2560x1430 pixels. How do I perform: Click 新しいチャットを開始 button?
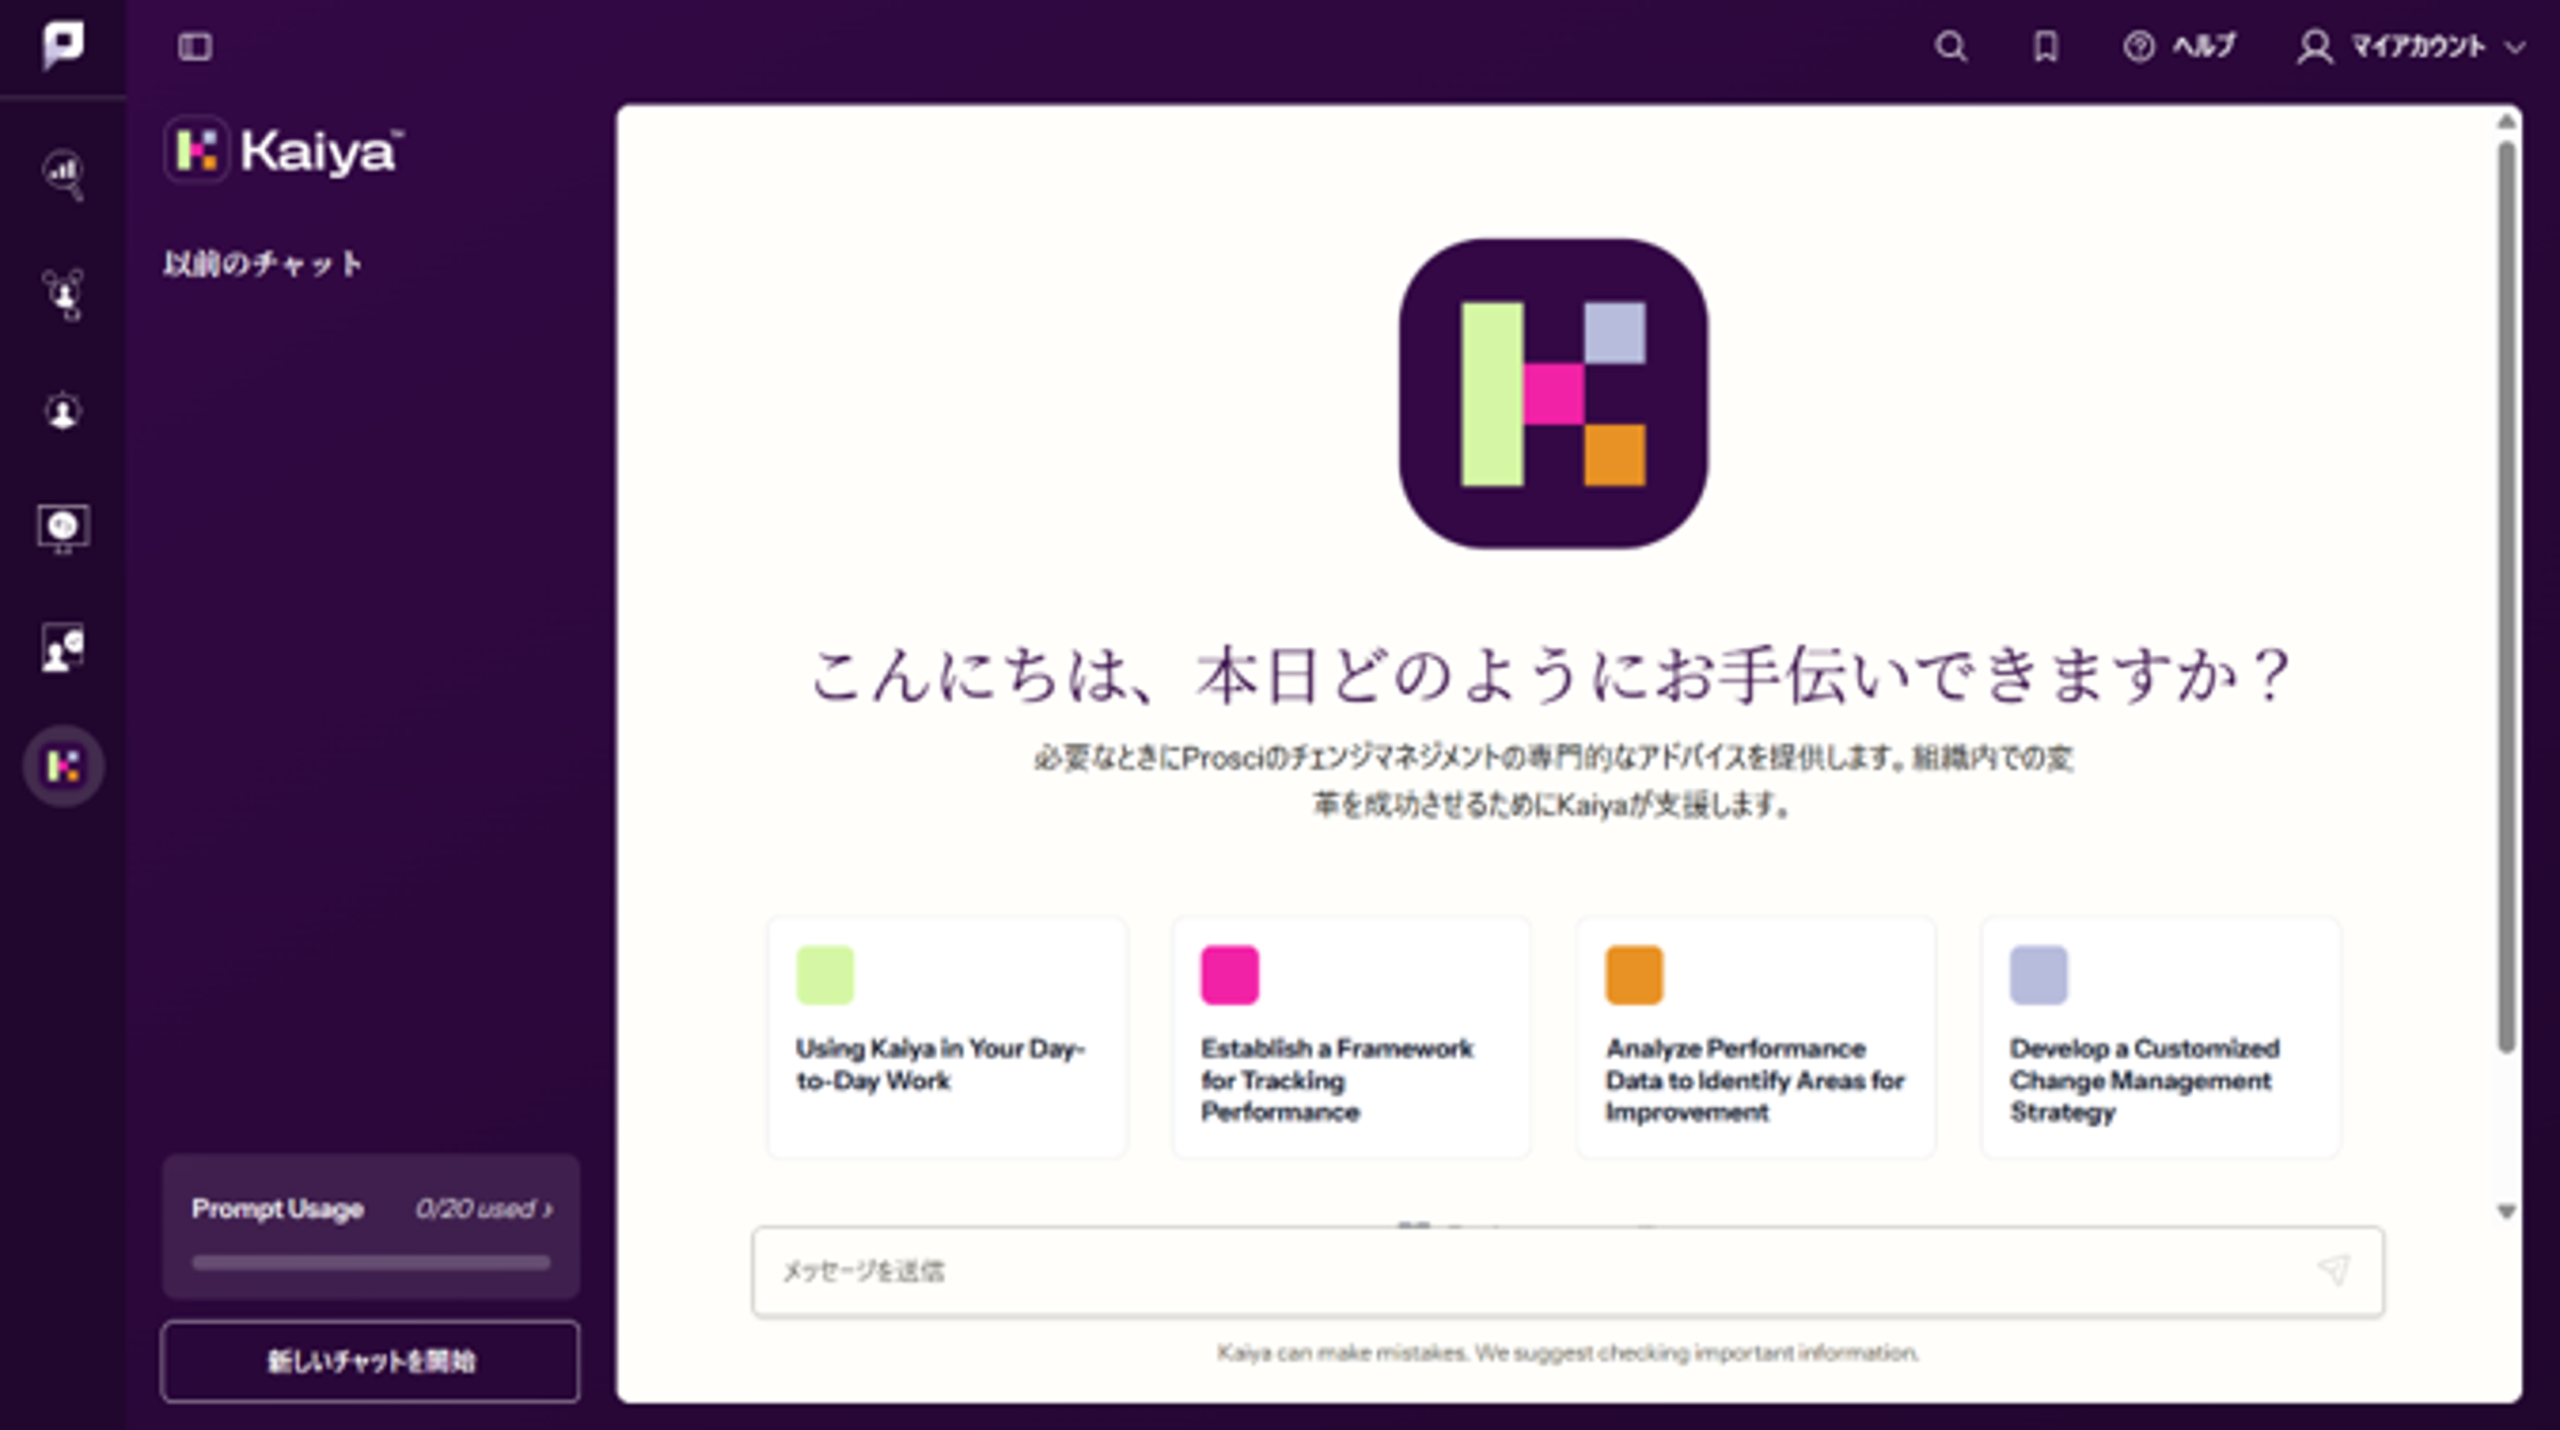pos(370,1361)
